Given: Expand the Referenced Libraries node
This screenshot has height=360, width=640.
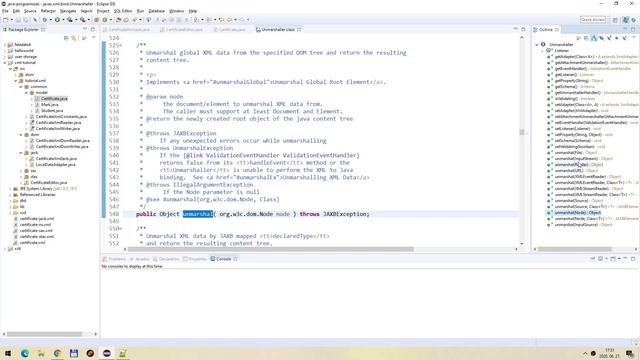Looking at the screenshot, I should pyautogui.click(x=10, y=195).
